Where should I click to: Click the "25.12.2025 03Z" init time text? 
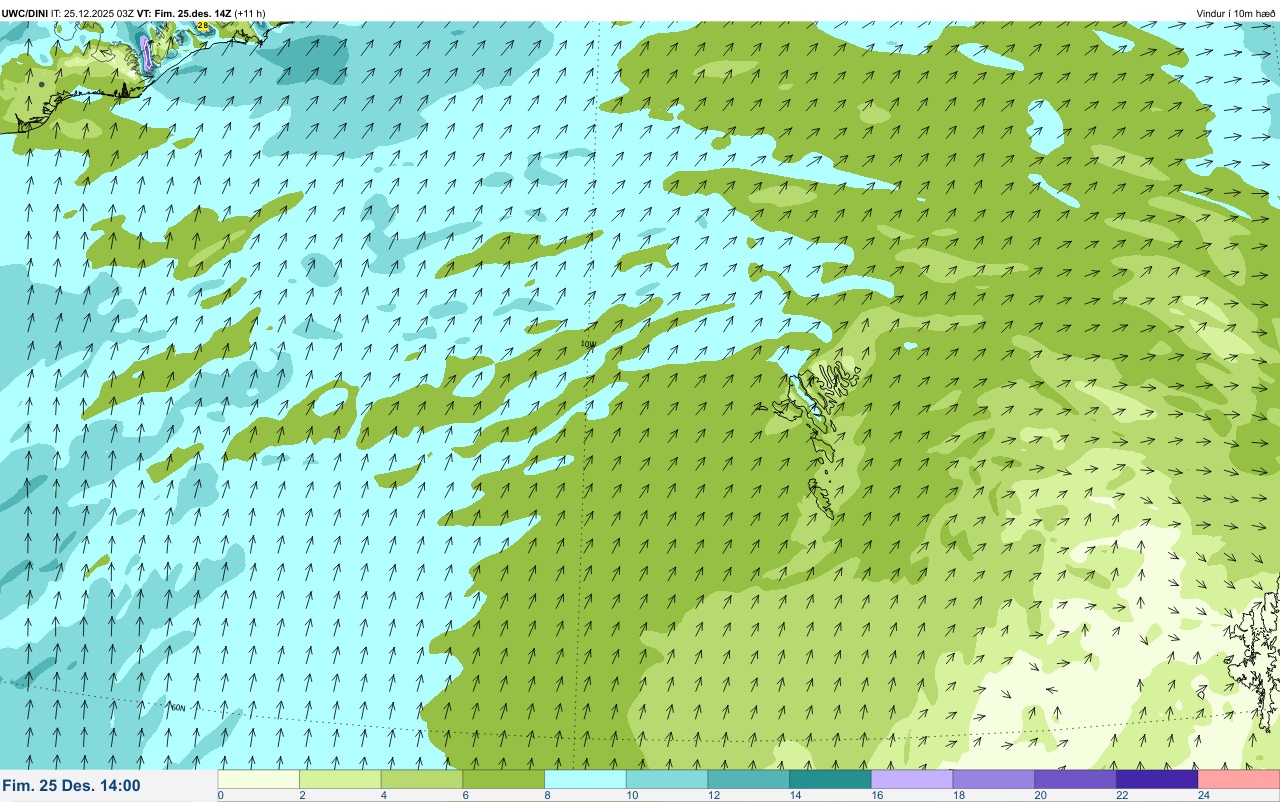[99, 13]
